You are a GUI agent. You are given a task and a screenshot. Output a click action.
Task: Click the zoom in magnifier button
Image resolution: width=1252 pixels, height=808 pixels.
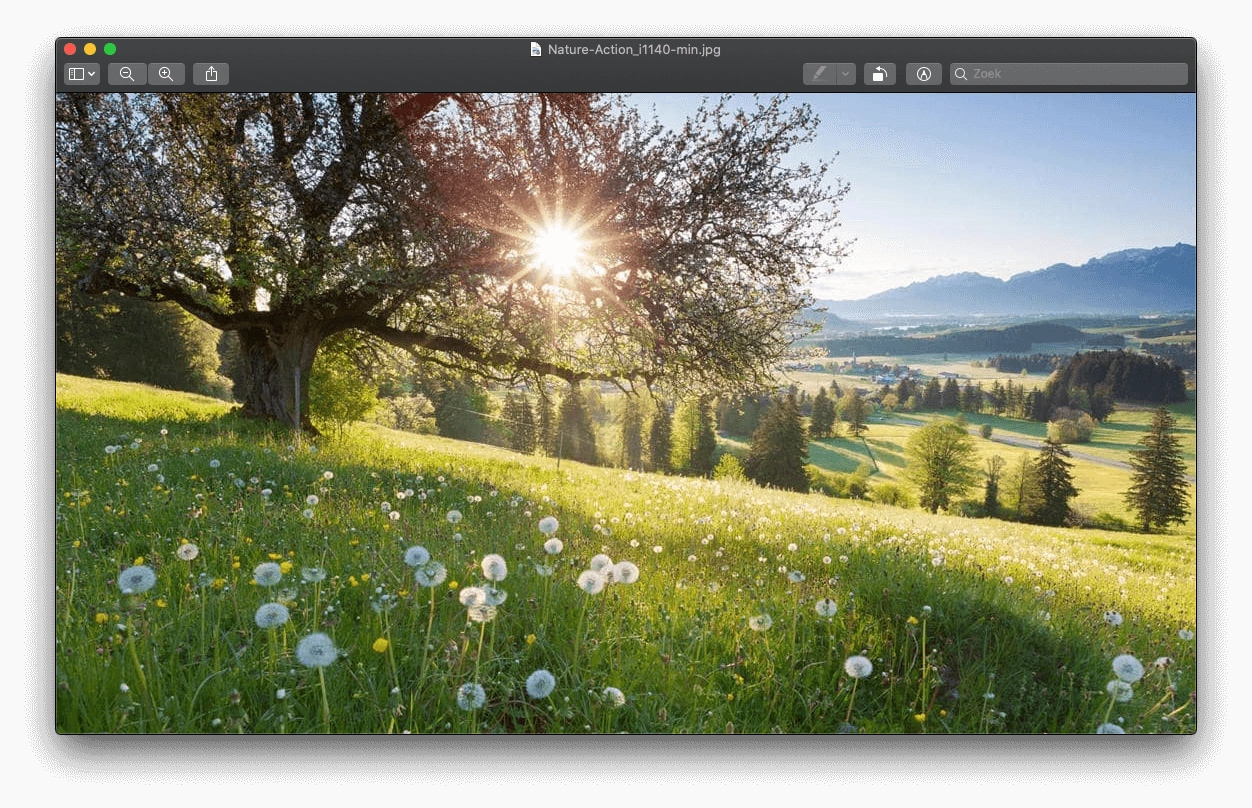click(166, 74)
